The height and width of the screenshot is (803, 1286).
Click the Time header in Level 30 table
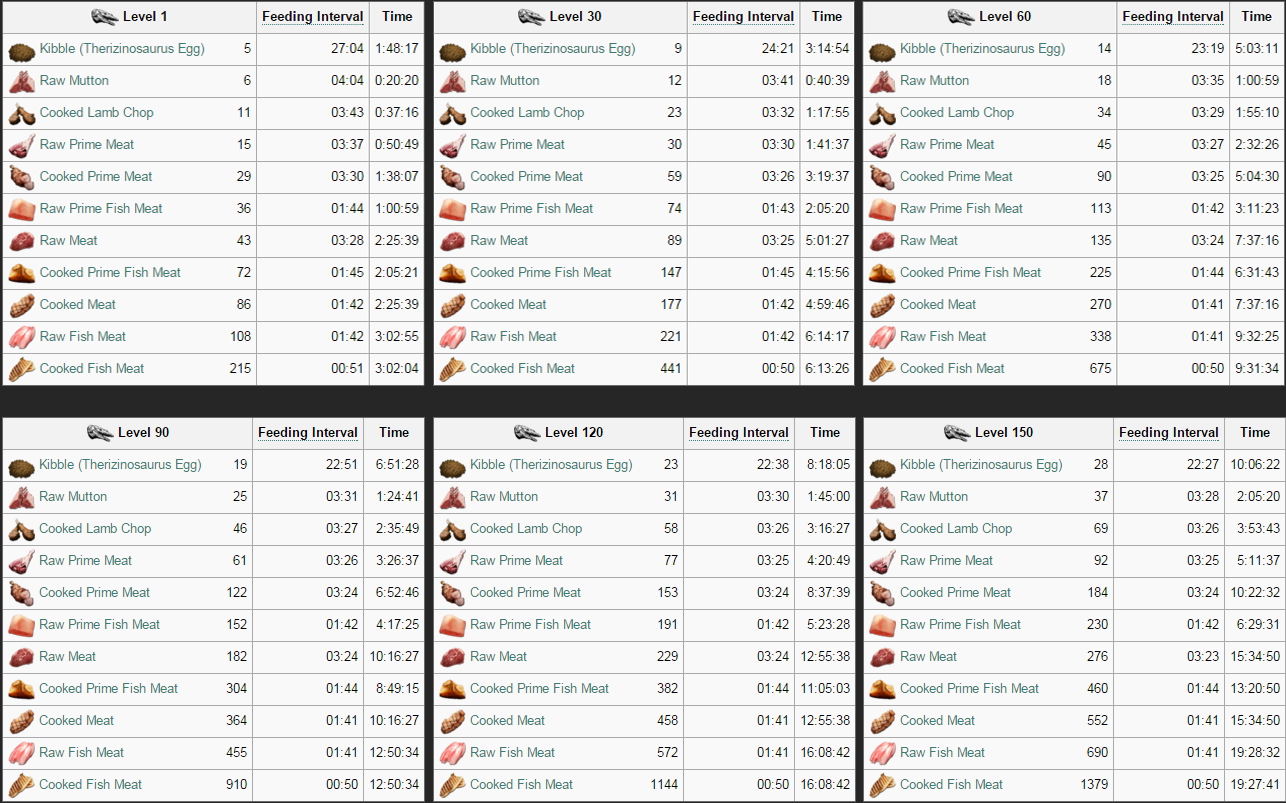click(x=826, y=17)
